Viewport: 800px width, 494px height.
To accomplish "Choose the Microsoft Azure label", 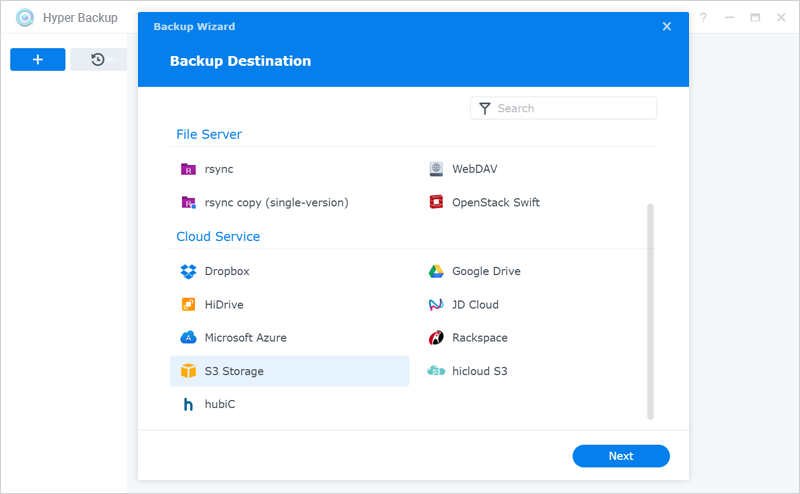I will pyautogui.click(x=245, y=338).
